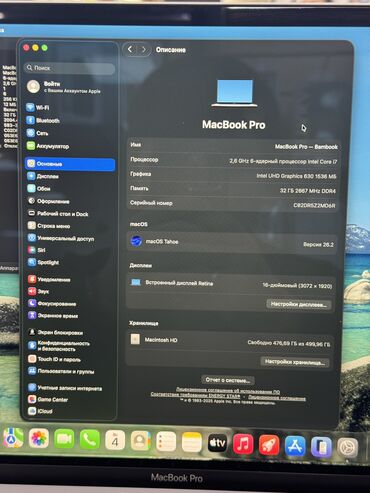Open Spotlight settings
The width and height of the screenshot is (370, 493).
43,262
